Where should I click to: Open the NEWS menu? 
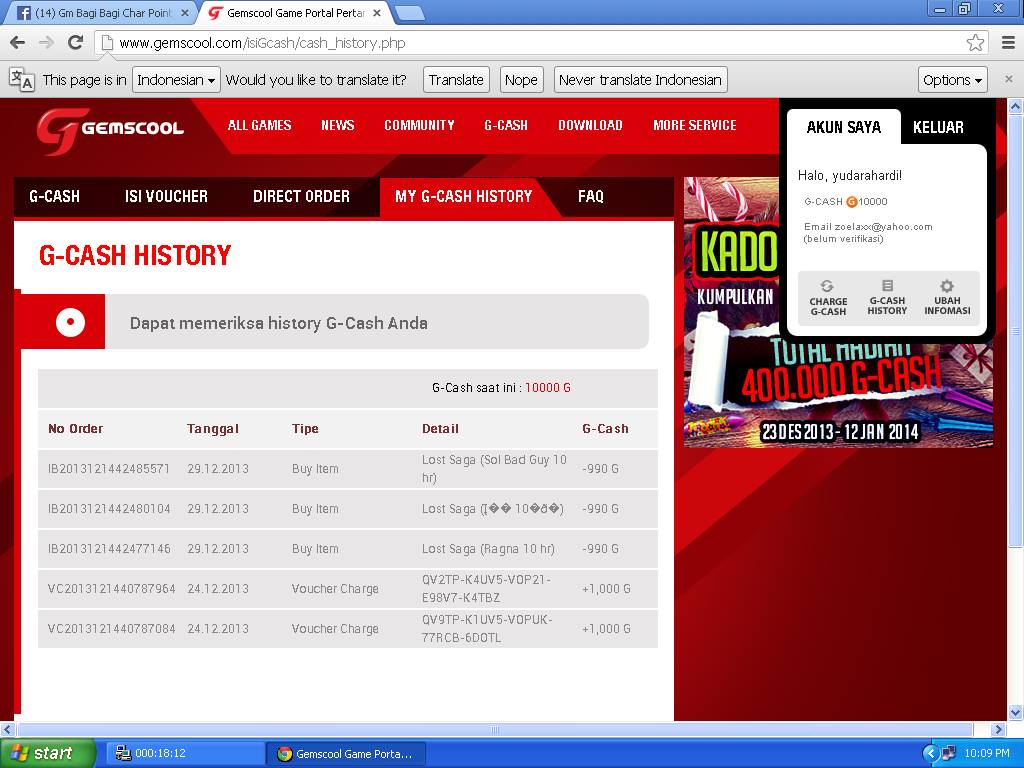pos(337,125)
